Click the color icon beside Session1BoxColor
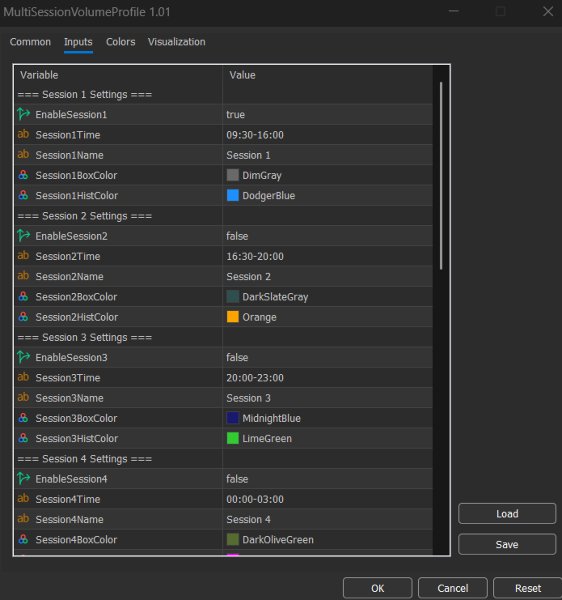This screenshot has height=600, width=562. (x=23, y=175)
